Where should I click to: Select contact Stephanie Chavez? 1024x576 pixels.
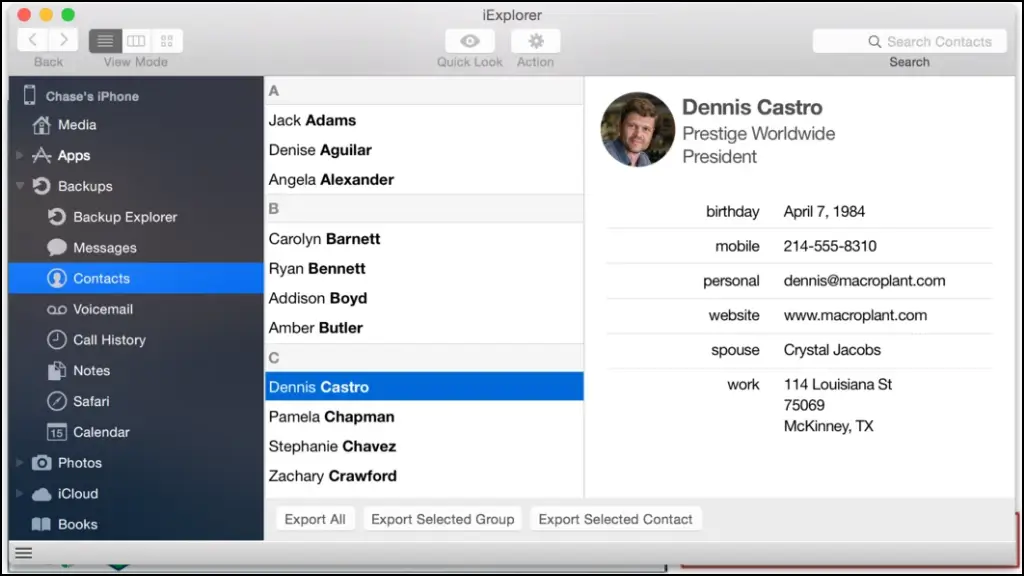[424, 446]
